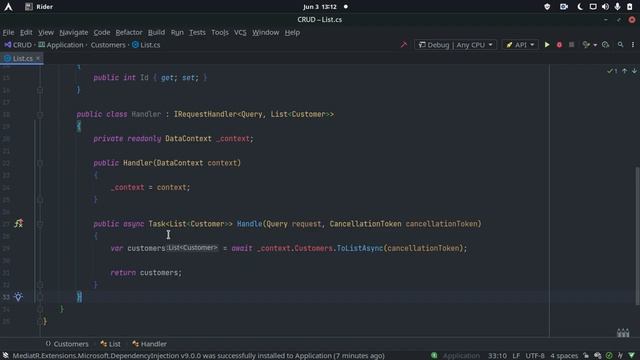Open the Window menu
This screenshot has width=640, height=360.
pos(265,32)
